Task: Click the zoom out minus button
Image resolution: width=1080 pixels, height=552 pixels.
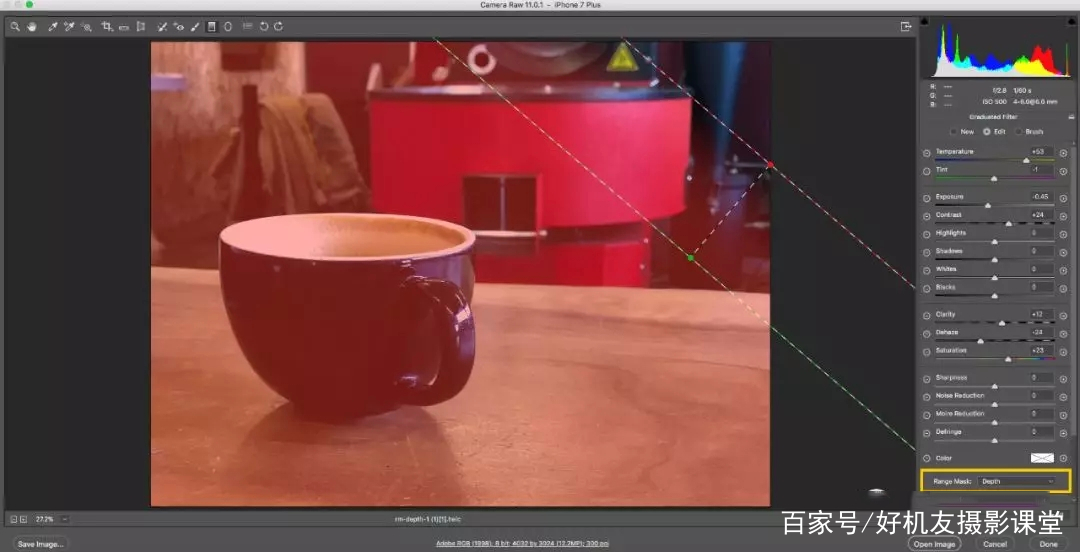Action: click(x=14, y=519)
